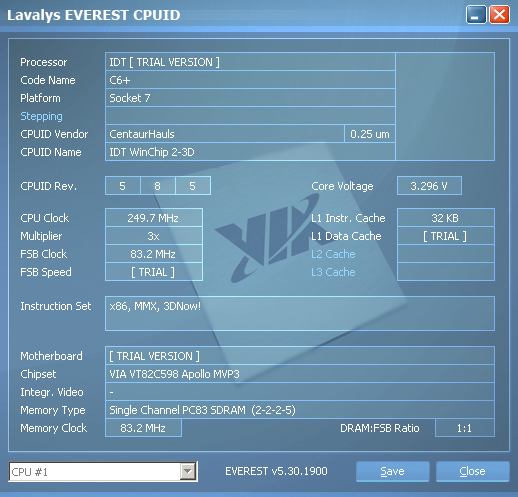Click the Close button at bottom
This screenshot has width=518, height=497.
[472, 471]
